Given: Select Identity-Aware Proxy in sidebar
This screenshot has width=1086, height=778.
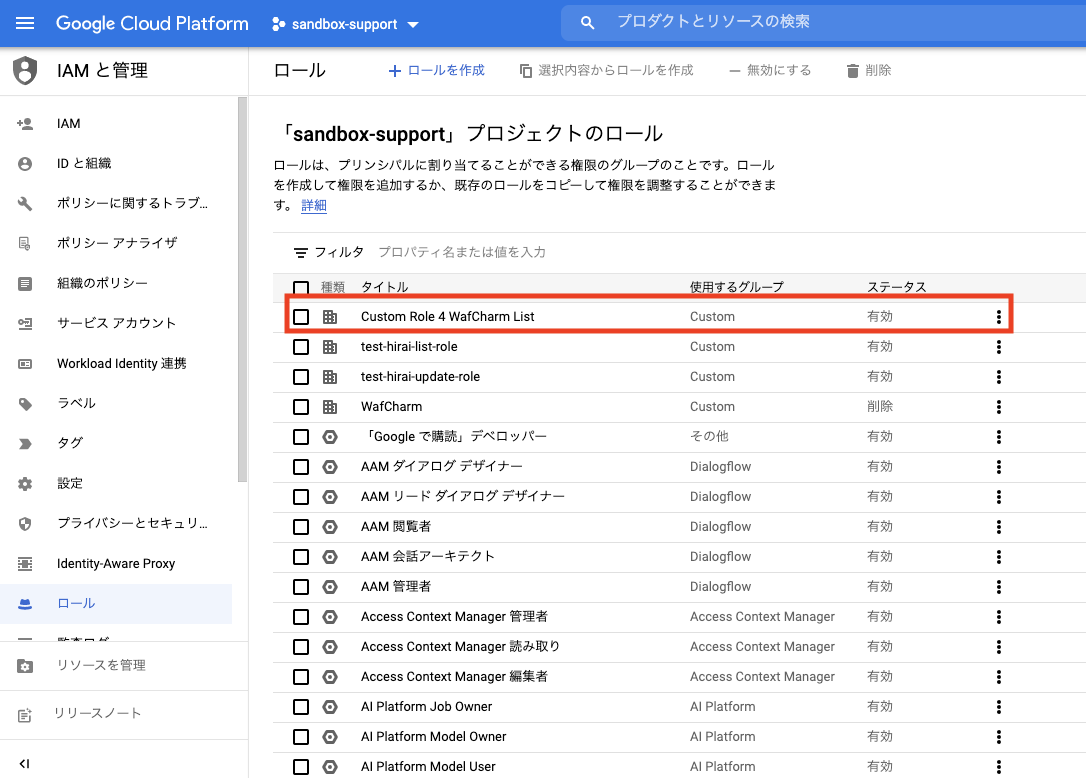Looking at the screenshot, I should [x=116, y=564].
